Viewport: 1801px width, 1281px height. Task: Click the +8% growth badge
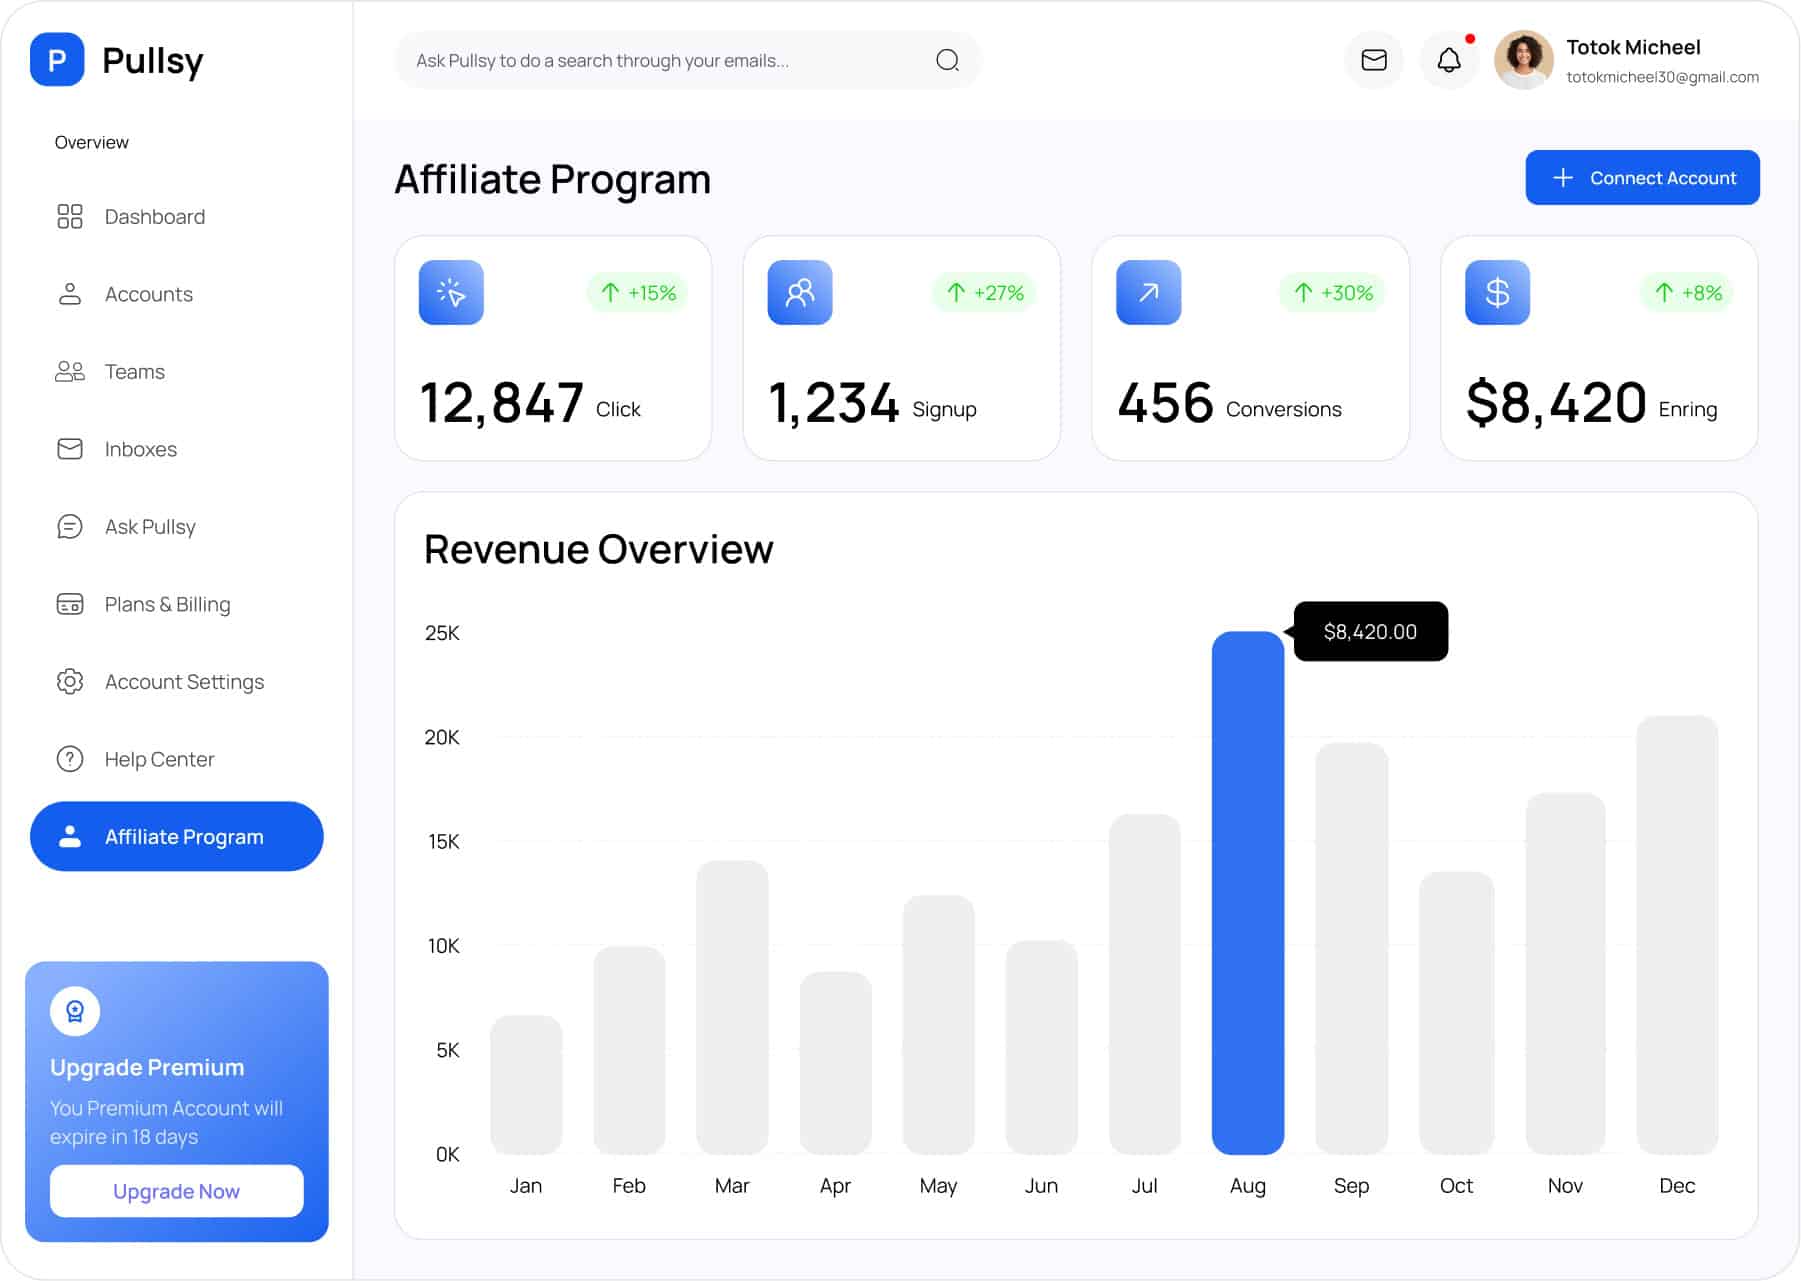coord(1688,293)
